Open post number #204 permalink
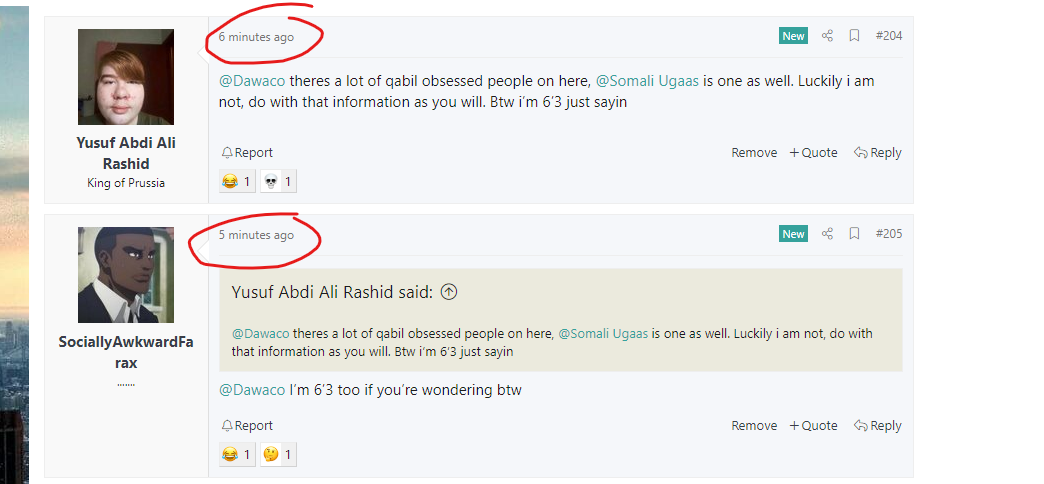 click(889, 36)
